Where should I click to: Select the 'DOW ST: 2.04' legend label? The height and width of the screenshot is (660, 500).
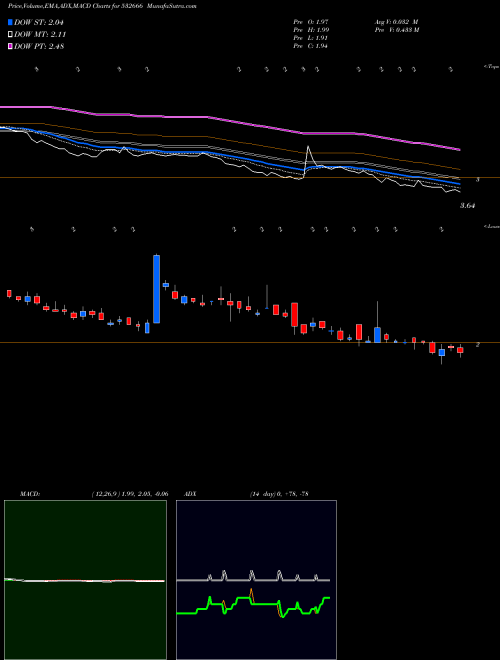[x=39, y=22]
